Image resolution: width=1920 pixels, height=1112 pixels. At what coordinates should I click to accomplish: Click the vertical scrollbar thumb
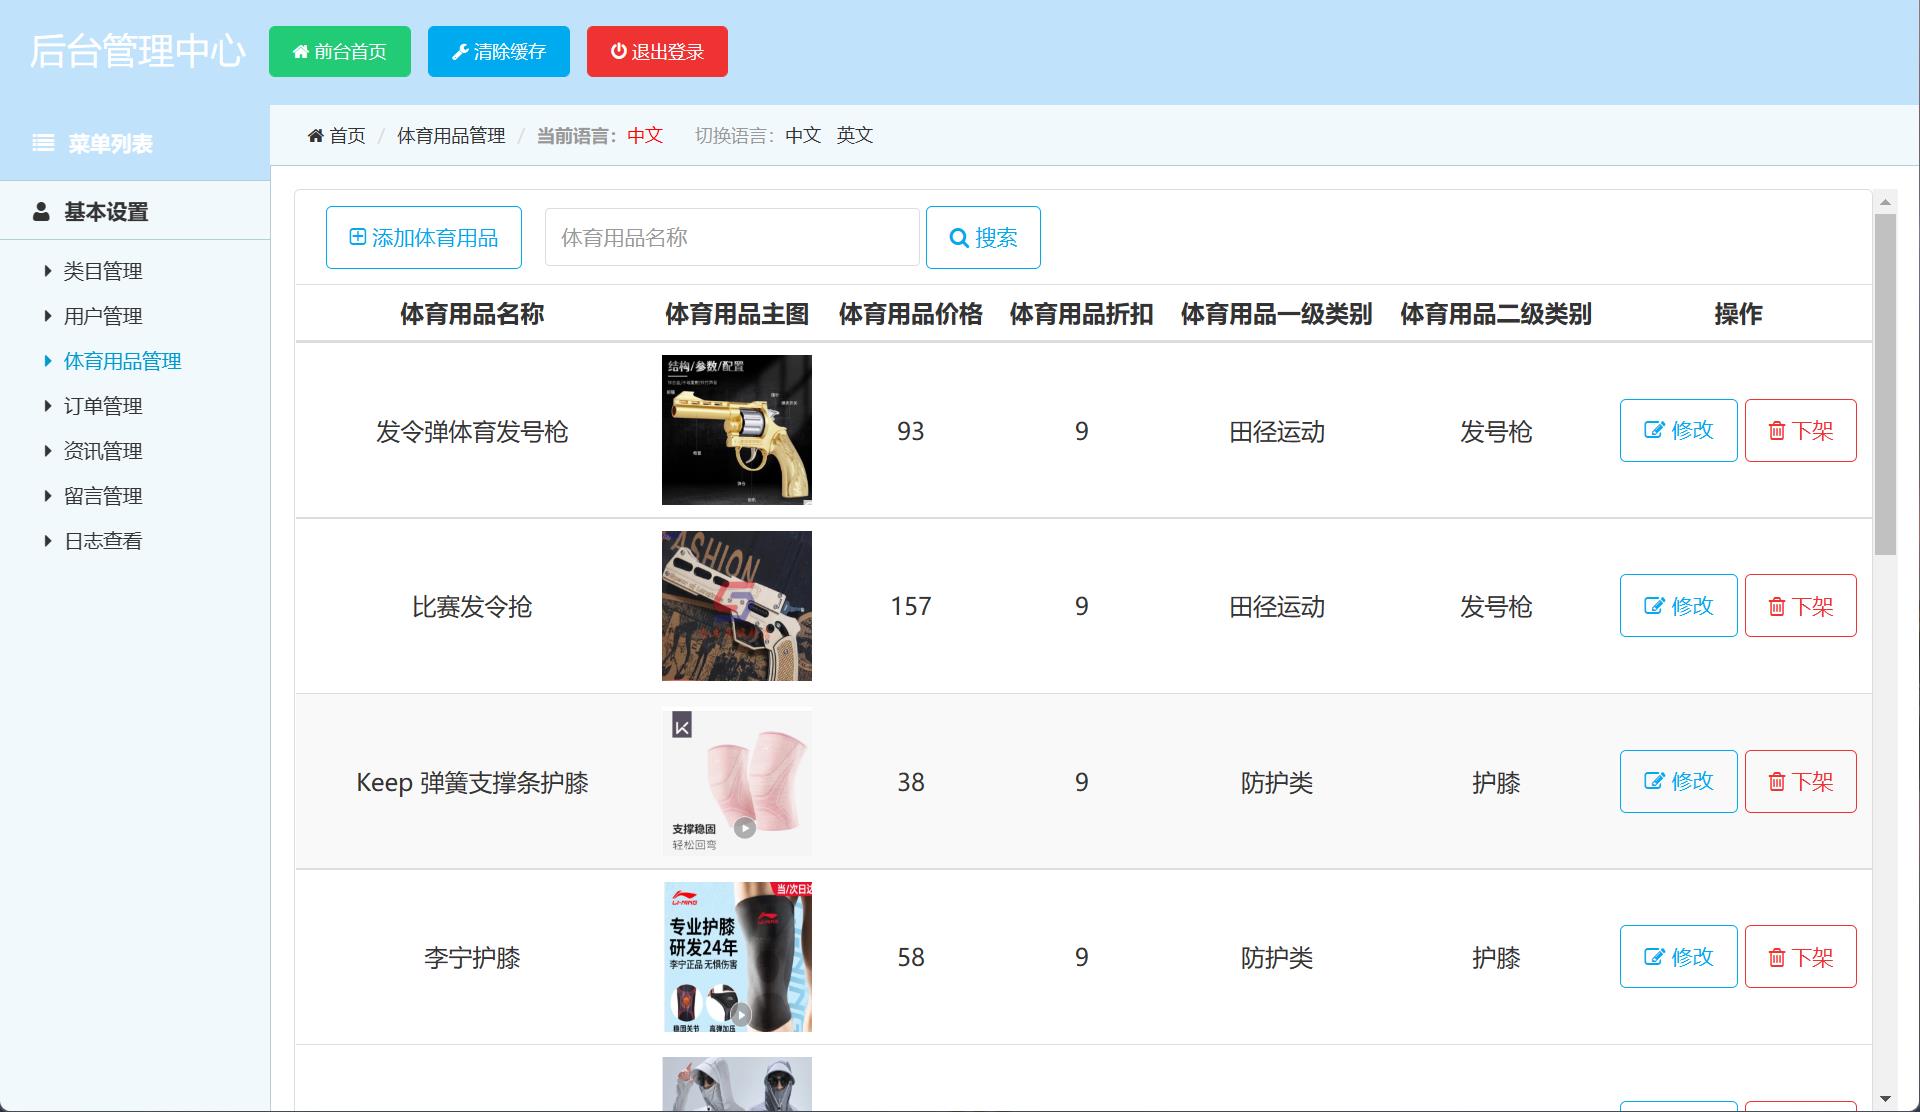pyautogui.click(x=1885, y=385)
